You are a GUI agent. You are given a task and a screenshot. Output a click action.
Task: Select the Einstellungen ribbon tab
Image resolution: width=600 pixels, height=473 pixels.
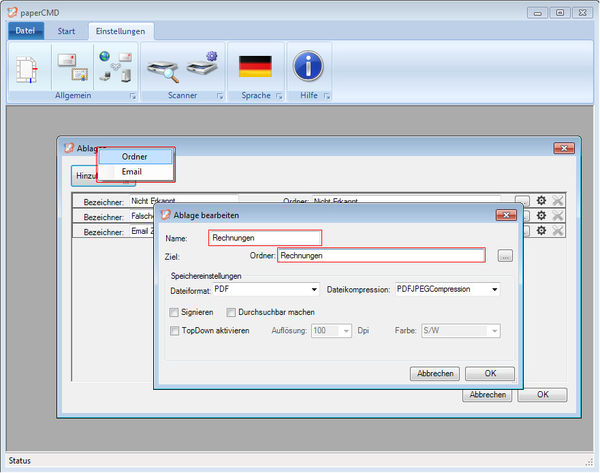tap(121, 31)
